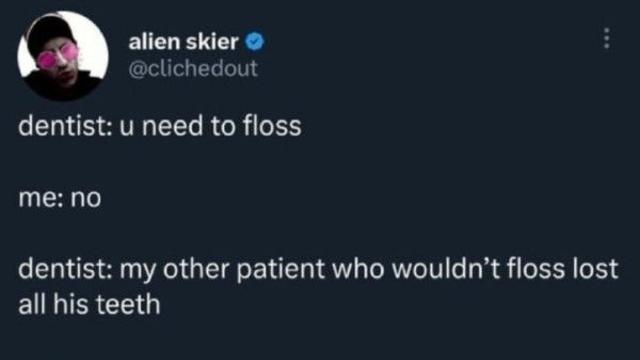Click the word "no" after "me:"
This screenshot has height=360, width=640.
(86, 199)
